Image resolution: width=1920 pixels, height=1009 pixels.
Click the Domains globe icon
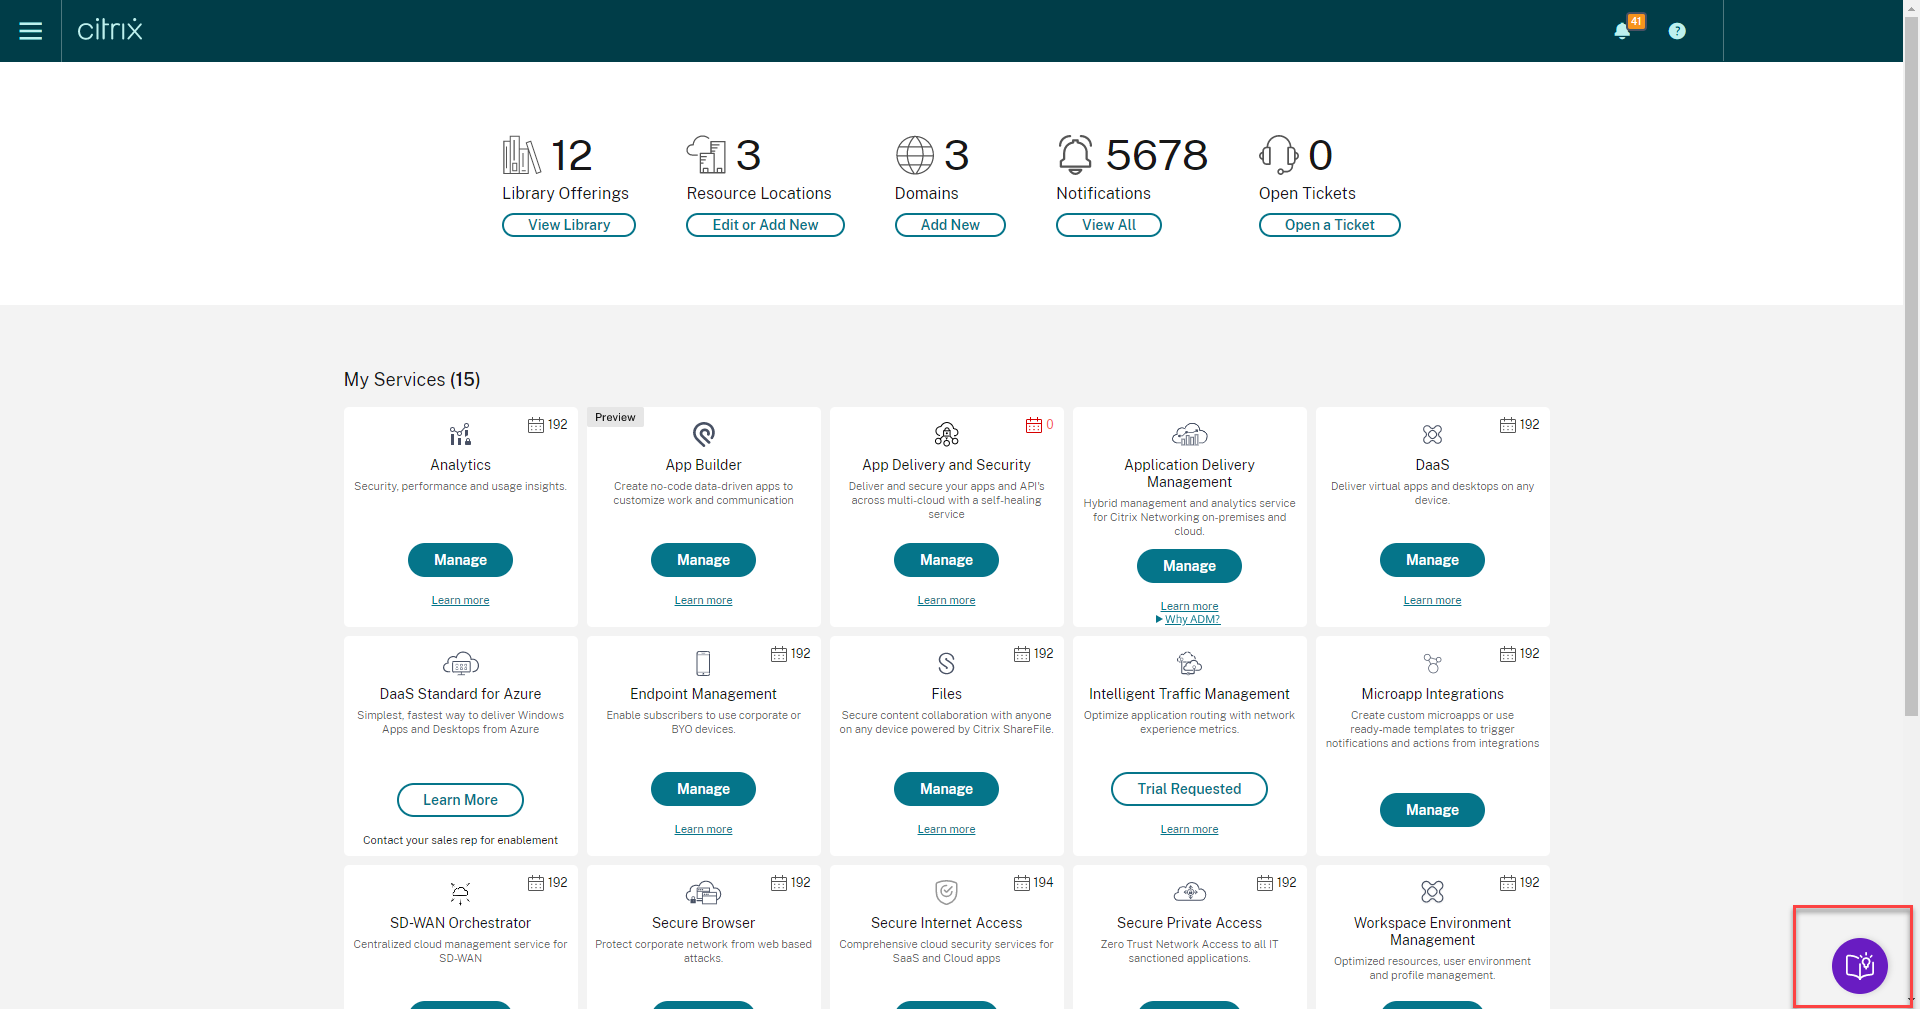(x=914, y=155)
